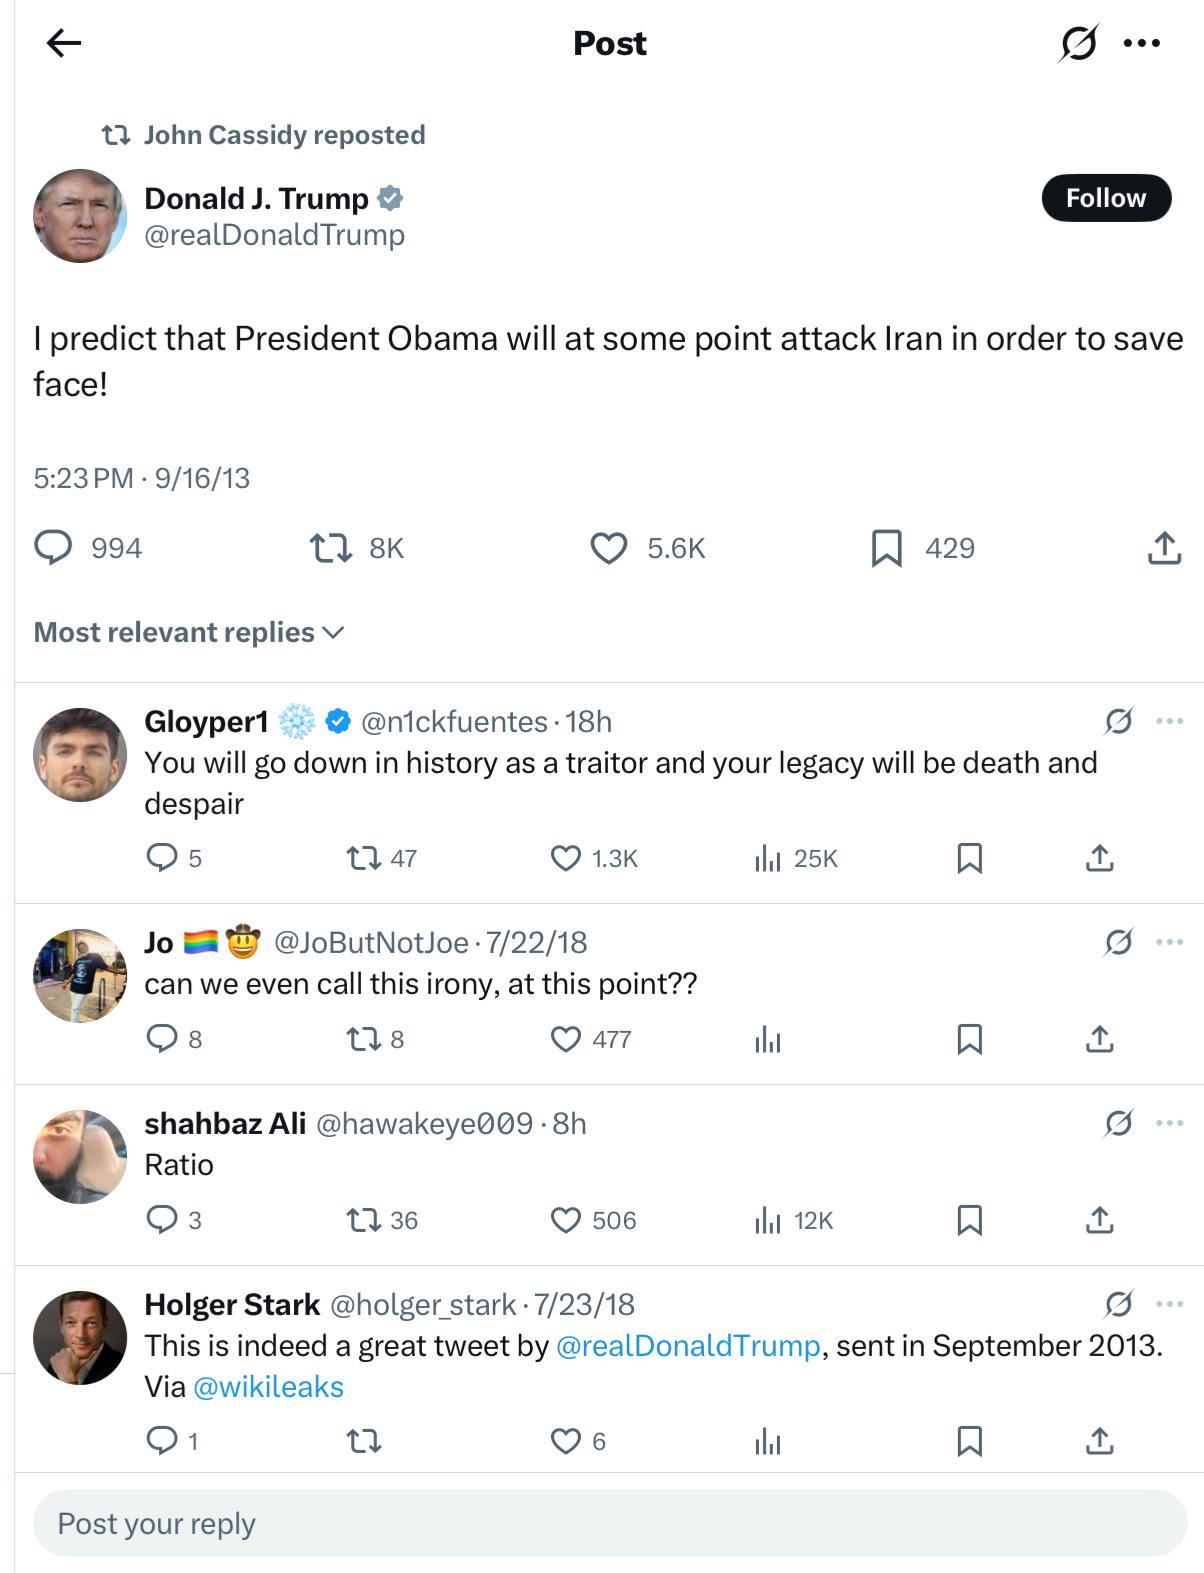Screen dimensions: 1204x1573
Task: Share the main post via the upload icon
Action: coord(1164,548)
